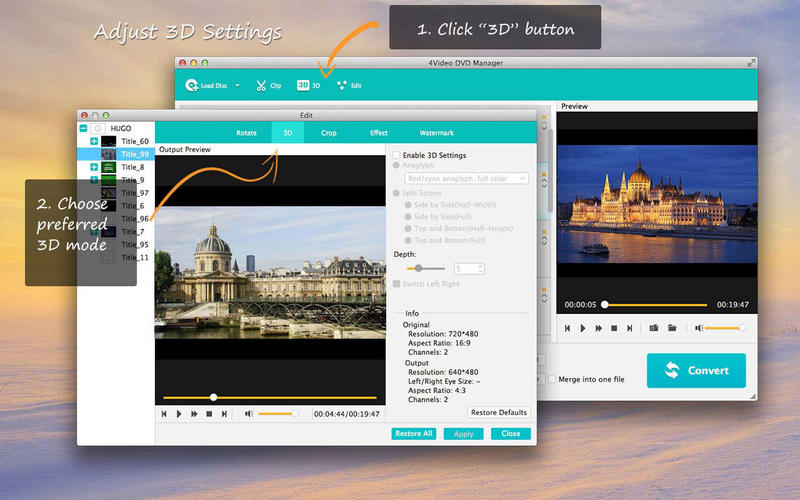Click the Convert button
Image resolution: width=800 pixels, height=500 pixels.
click(696, 370)
